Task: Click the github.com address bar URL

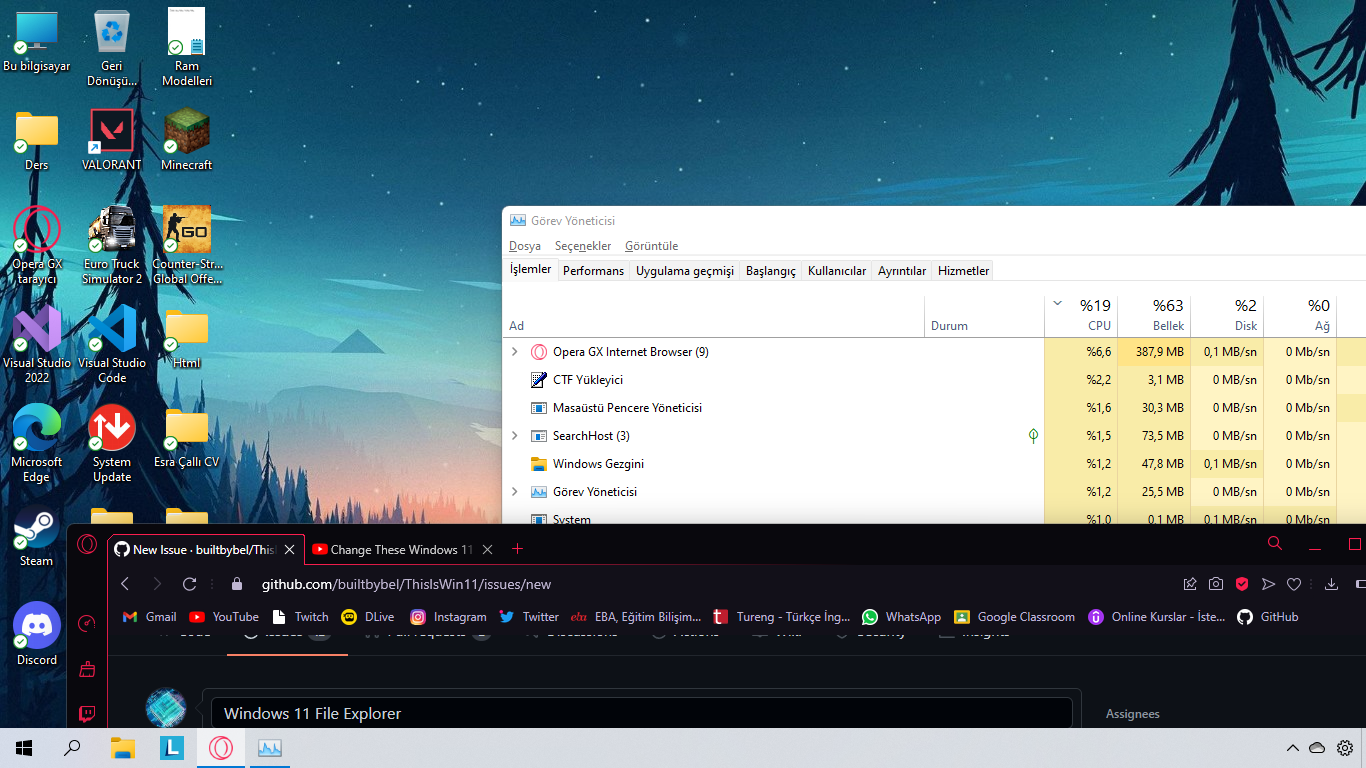Action: [x=406, y=584]
